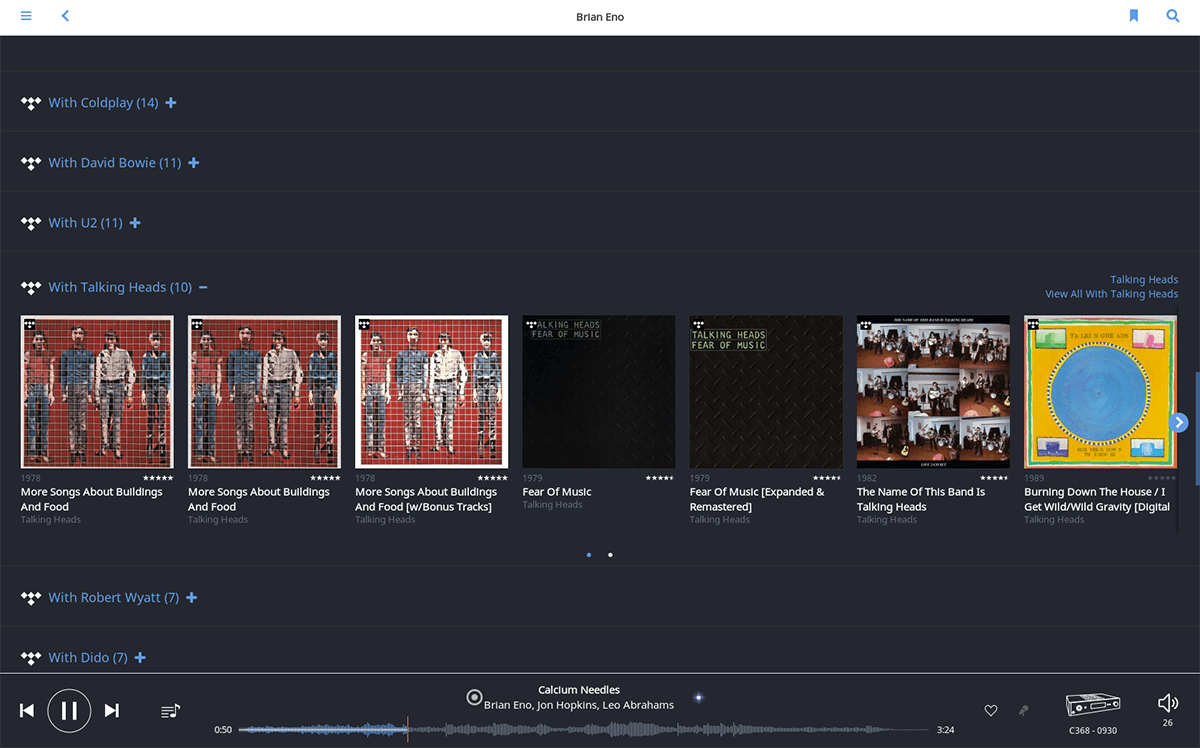
Task: Expand the With Dido (7) section
Action: (x=140, y=658)
